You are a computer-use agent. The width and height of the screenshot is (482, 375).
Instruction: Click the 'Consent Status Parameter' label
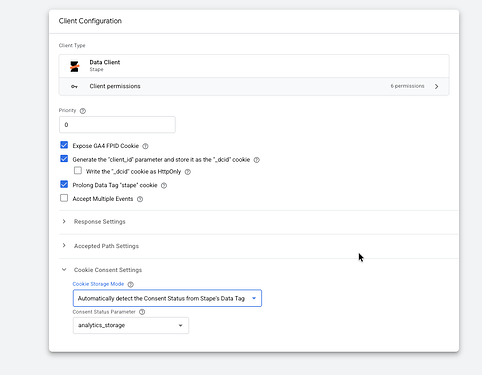pyautogui.click(x=104, y=312)
